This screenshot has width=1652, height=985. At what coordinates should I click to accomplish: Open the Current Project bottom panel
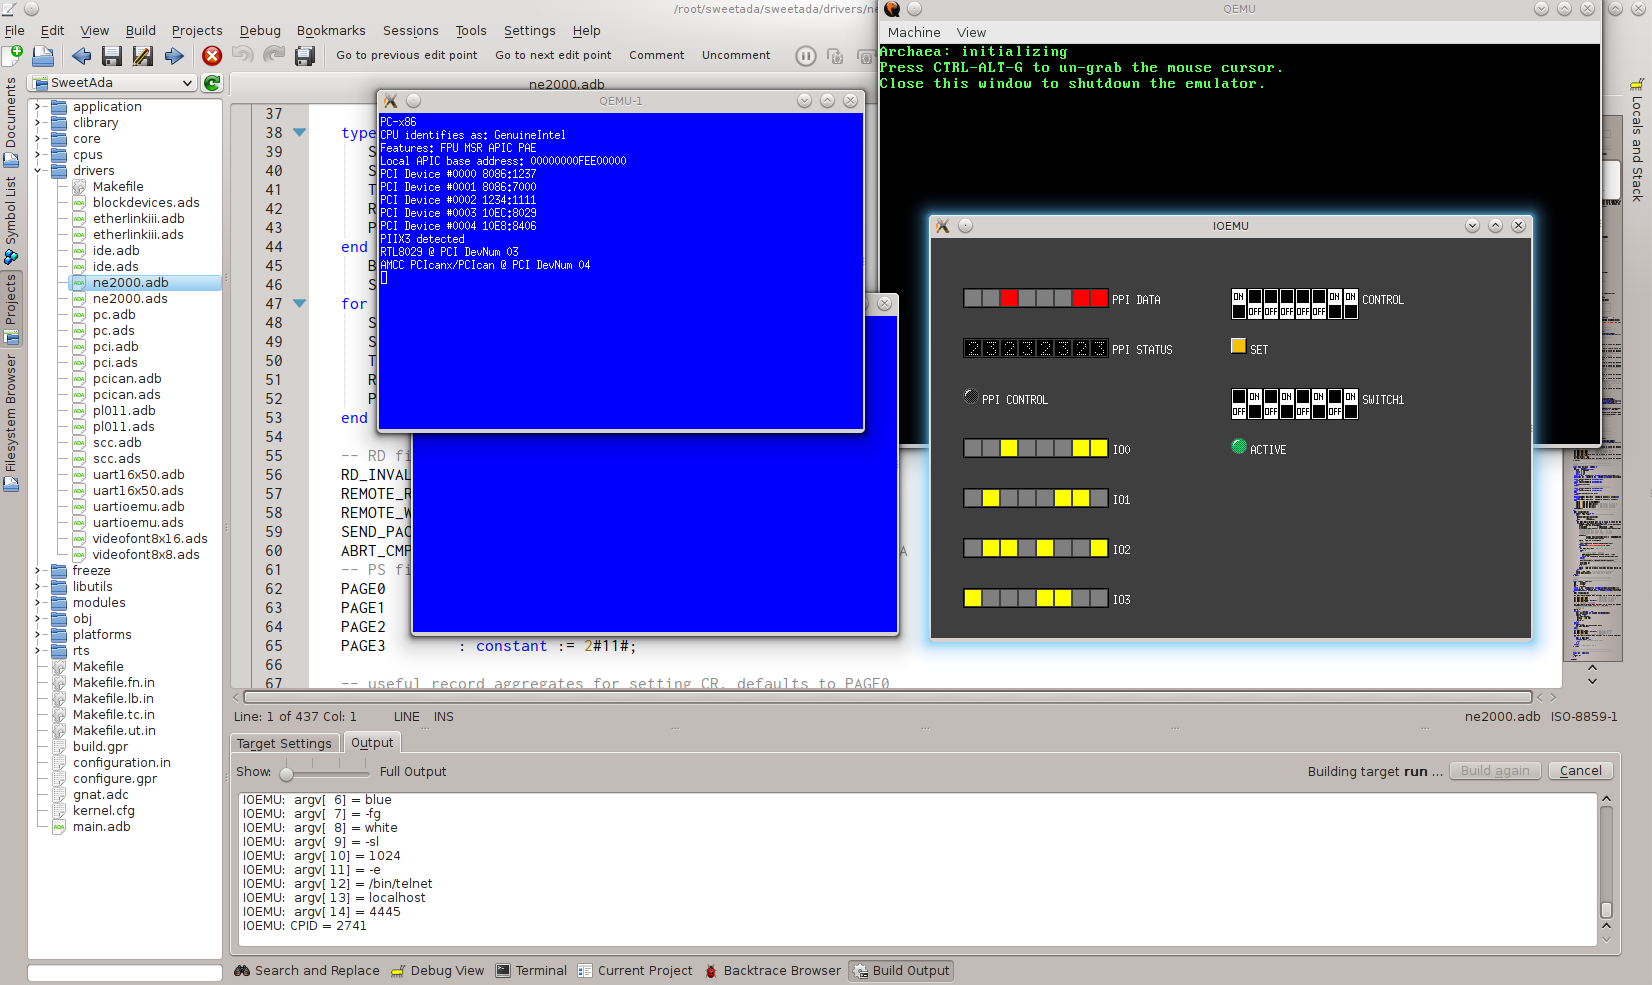click(635, 971)
